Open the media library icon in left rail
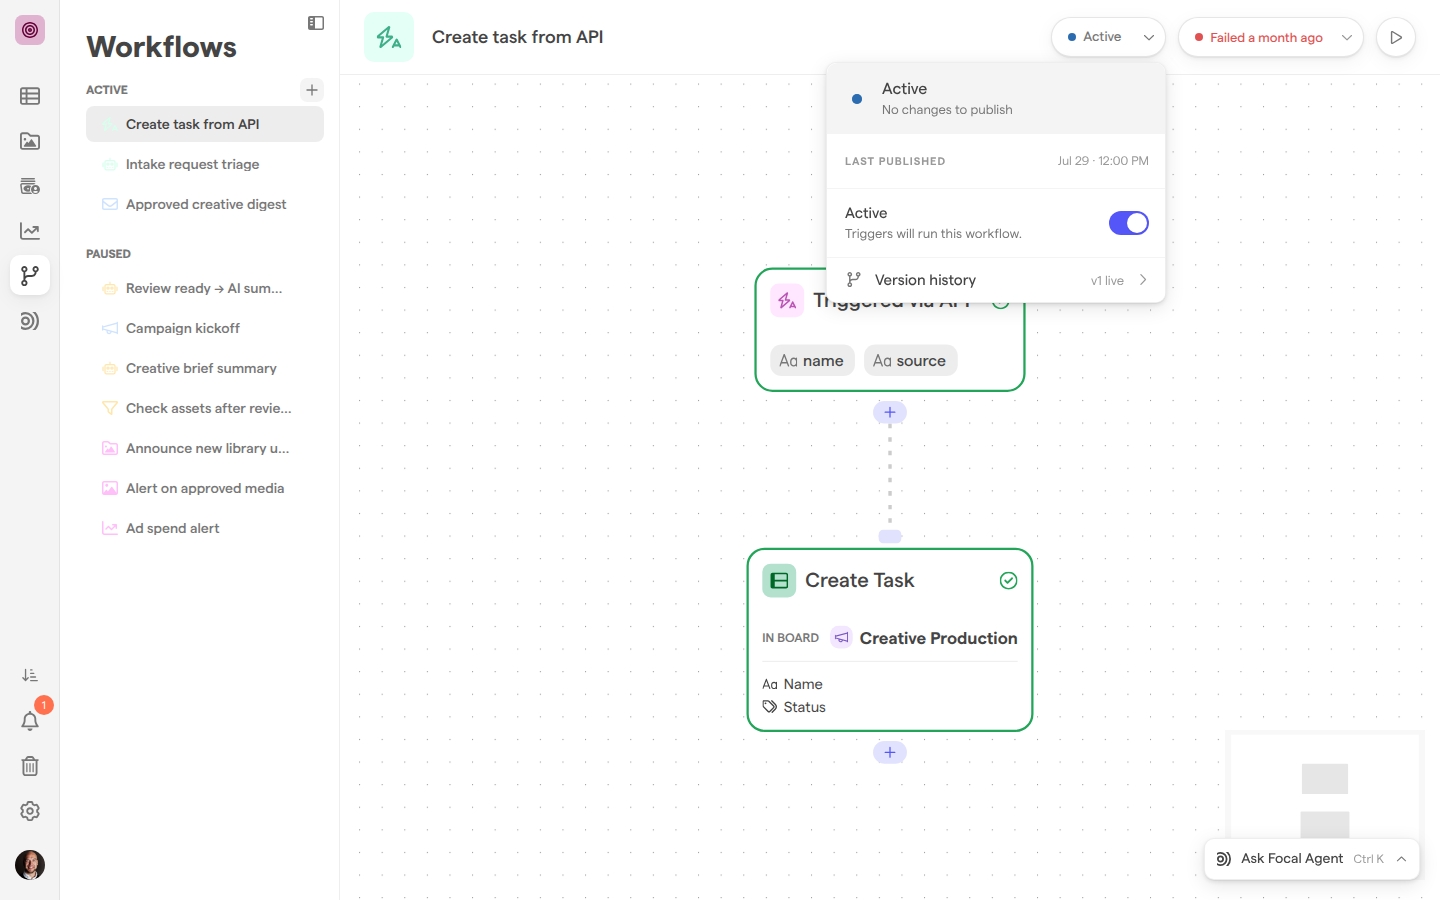The height and width of the screenshot is (900, 1440). point(30,141)
